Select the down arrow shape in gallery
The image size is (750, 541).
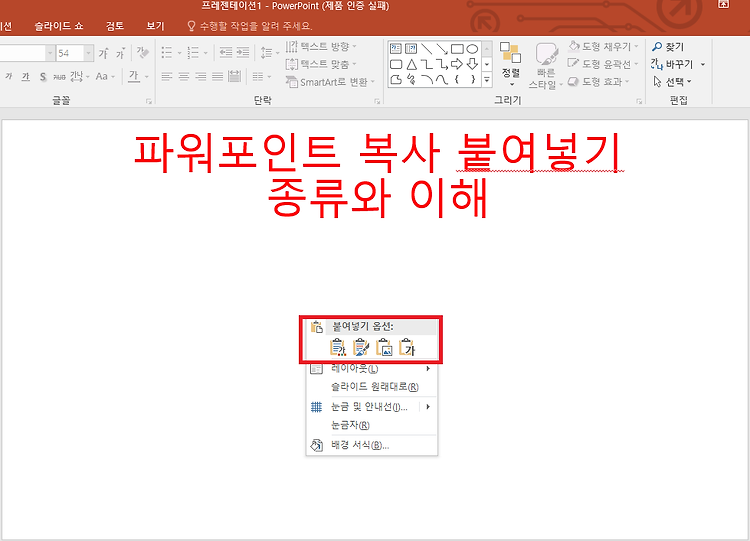pyautogui.click(x=472, y=64)
